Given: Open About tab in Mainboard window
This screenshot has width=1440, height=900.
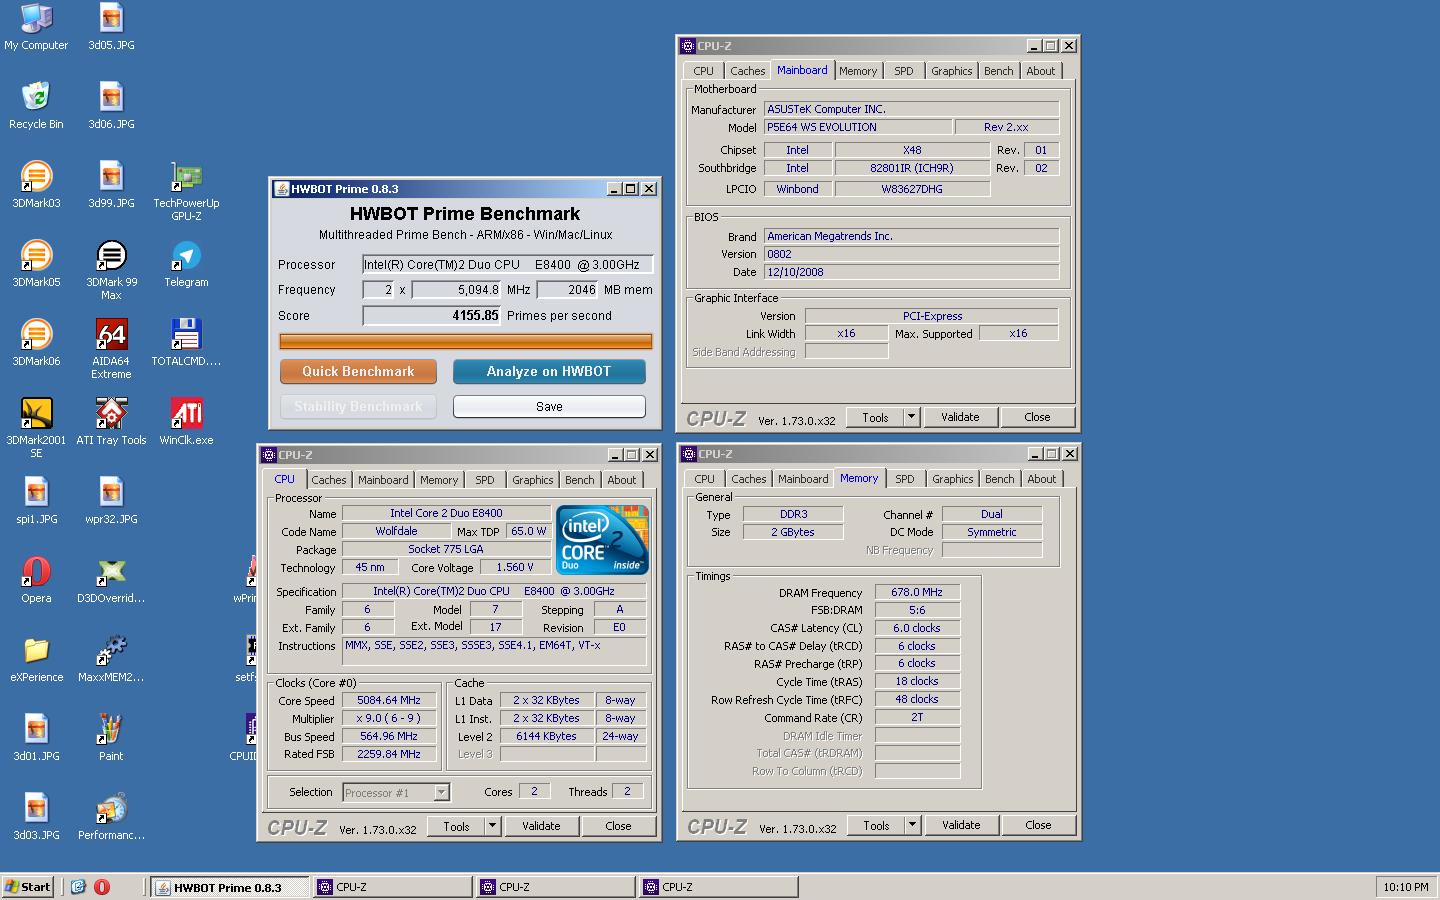Looking at the screenshot, I should pos(1041,71).
